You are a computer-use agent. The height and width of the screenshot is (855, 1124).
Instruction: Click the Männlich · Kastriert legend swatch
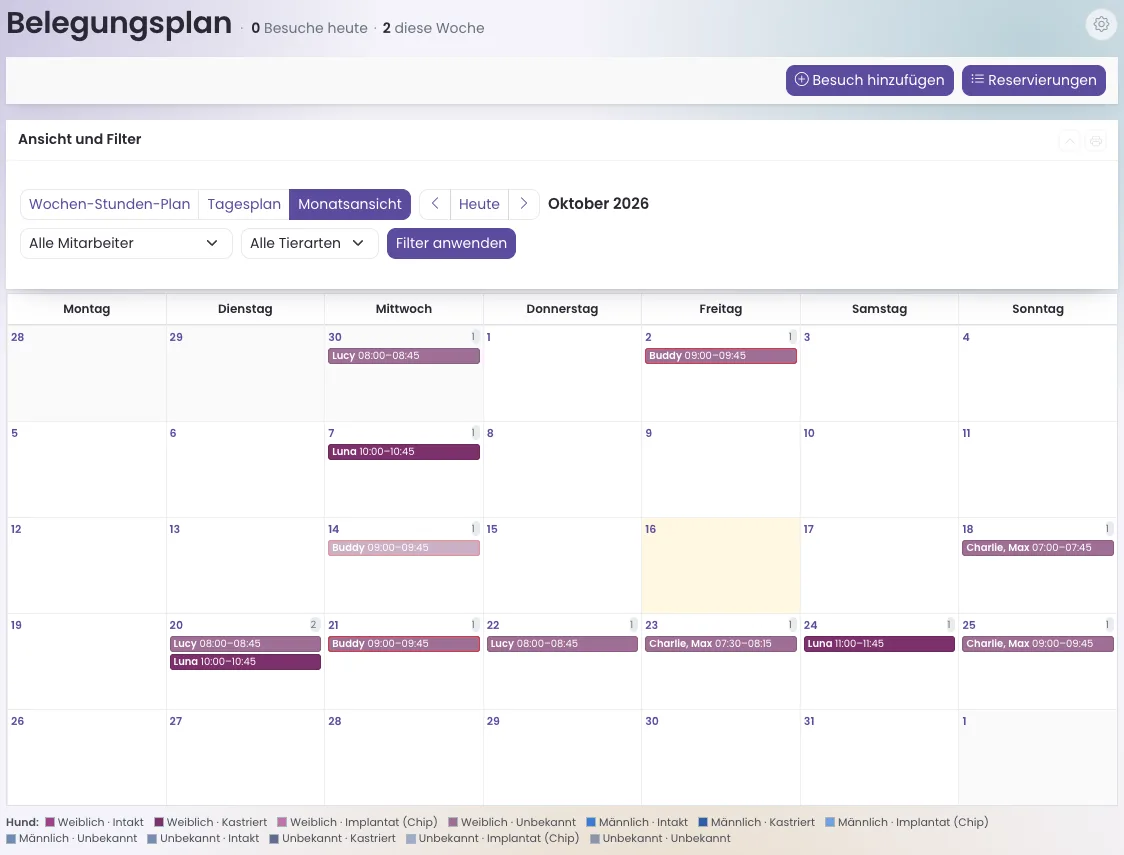click(x=703, y=823)
